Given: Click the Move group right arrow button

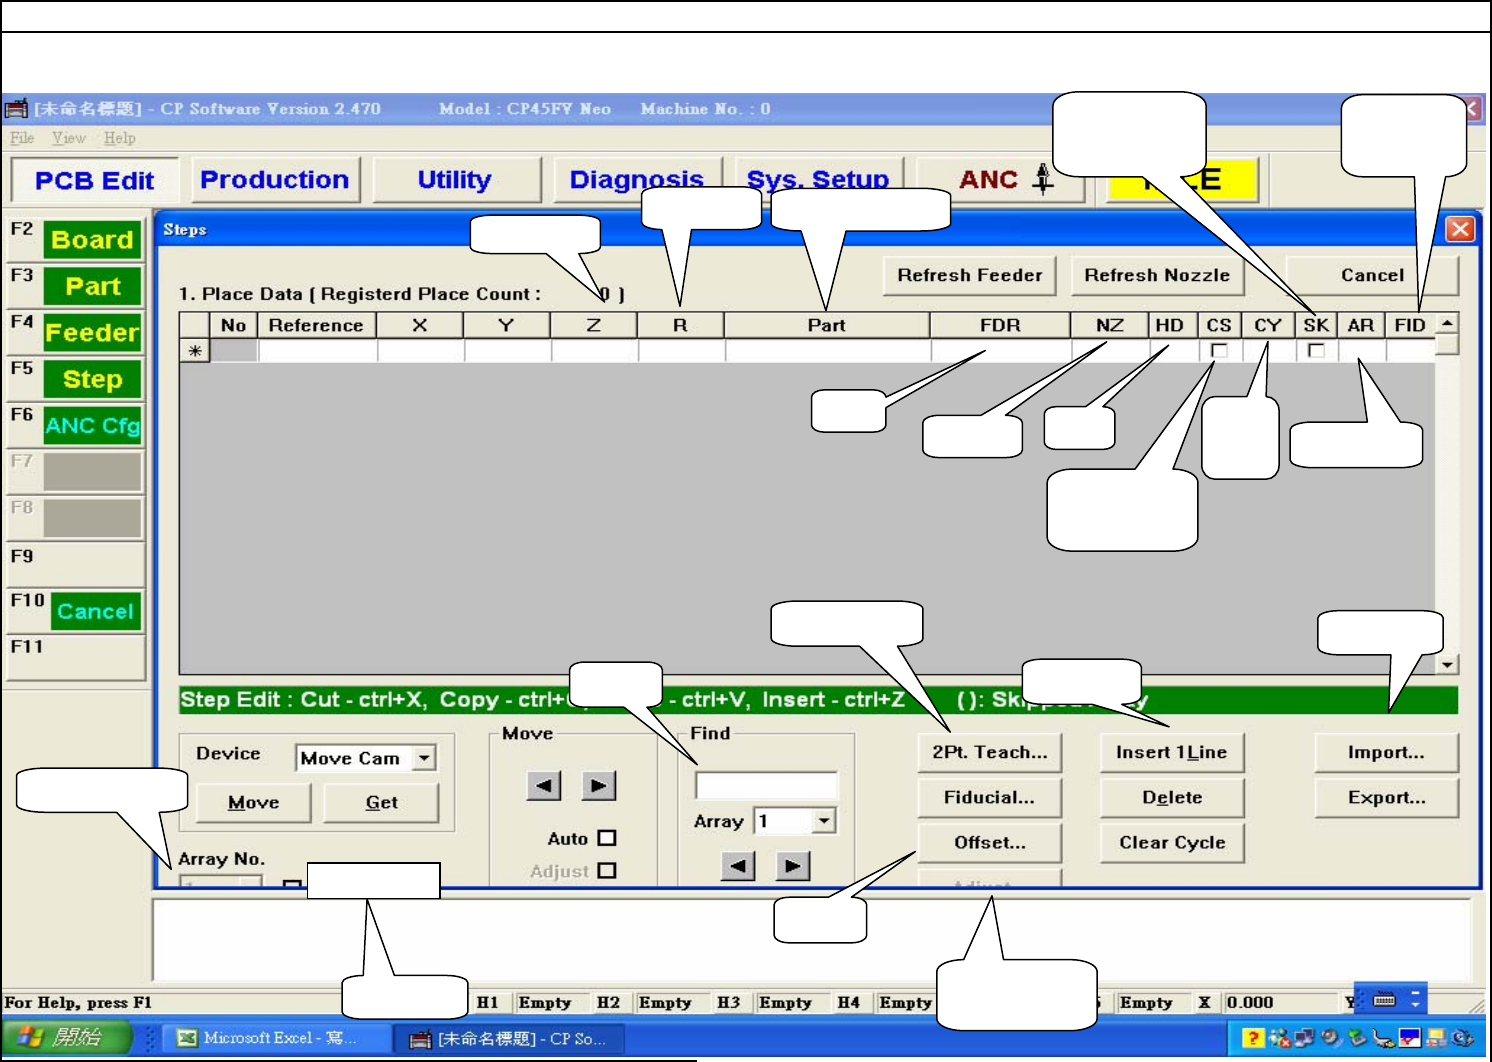Looking at the screenshot, I should point(598,786).
